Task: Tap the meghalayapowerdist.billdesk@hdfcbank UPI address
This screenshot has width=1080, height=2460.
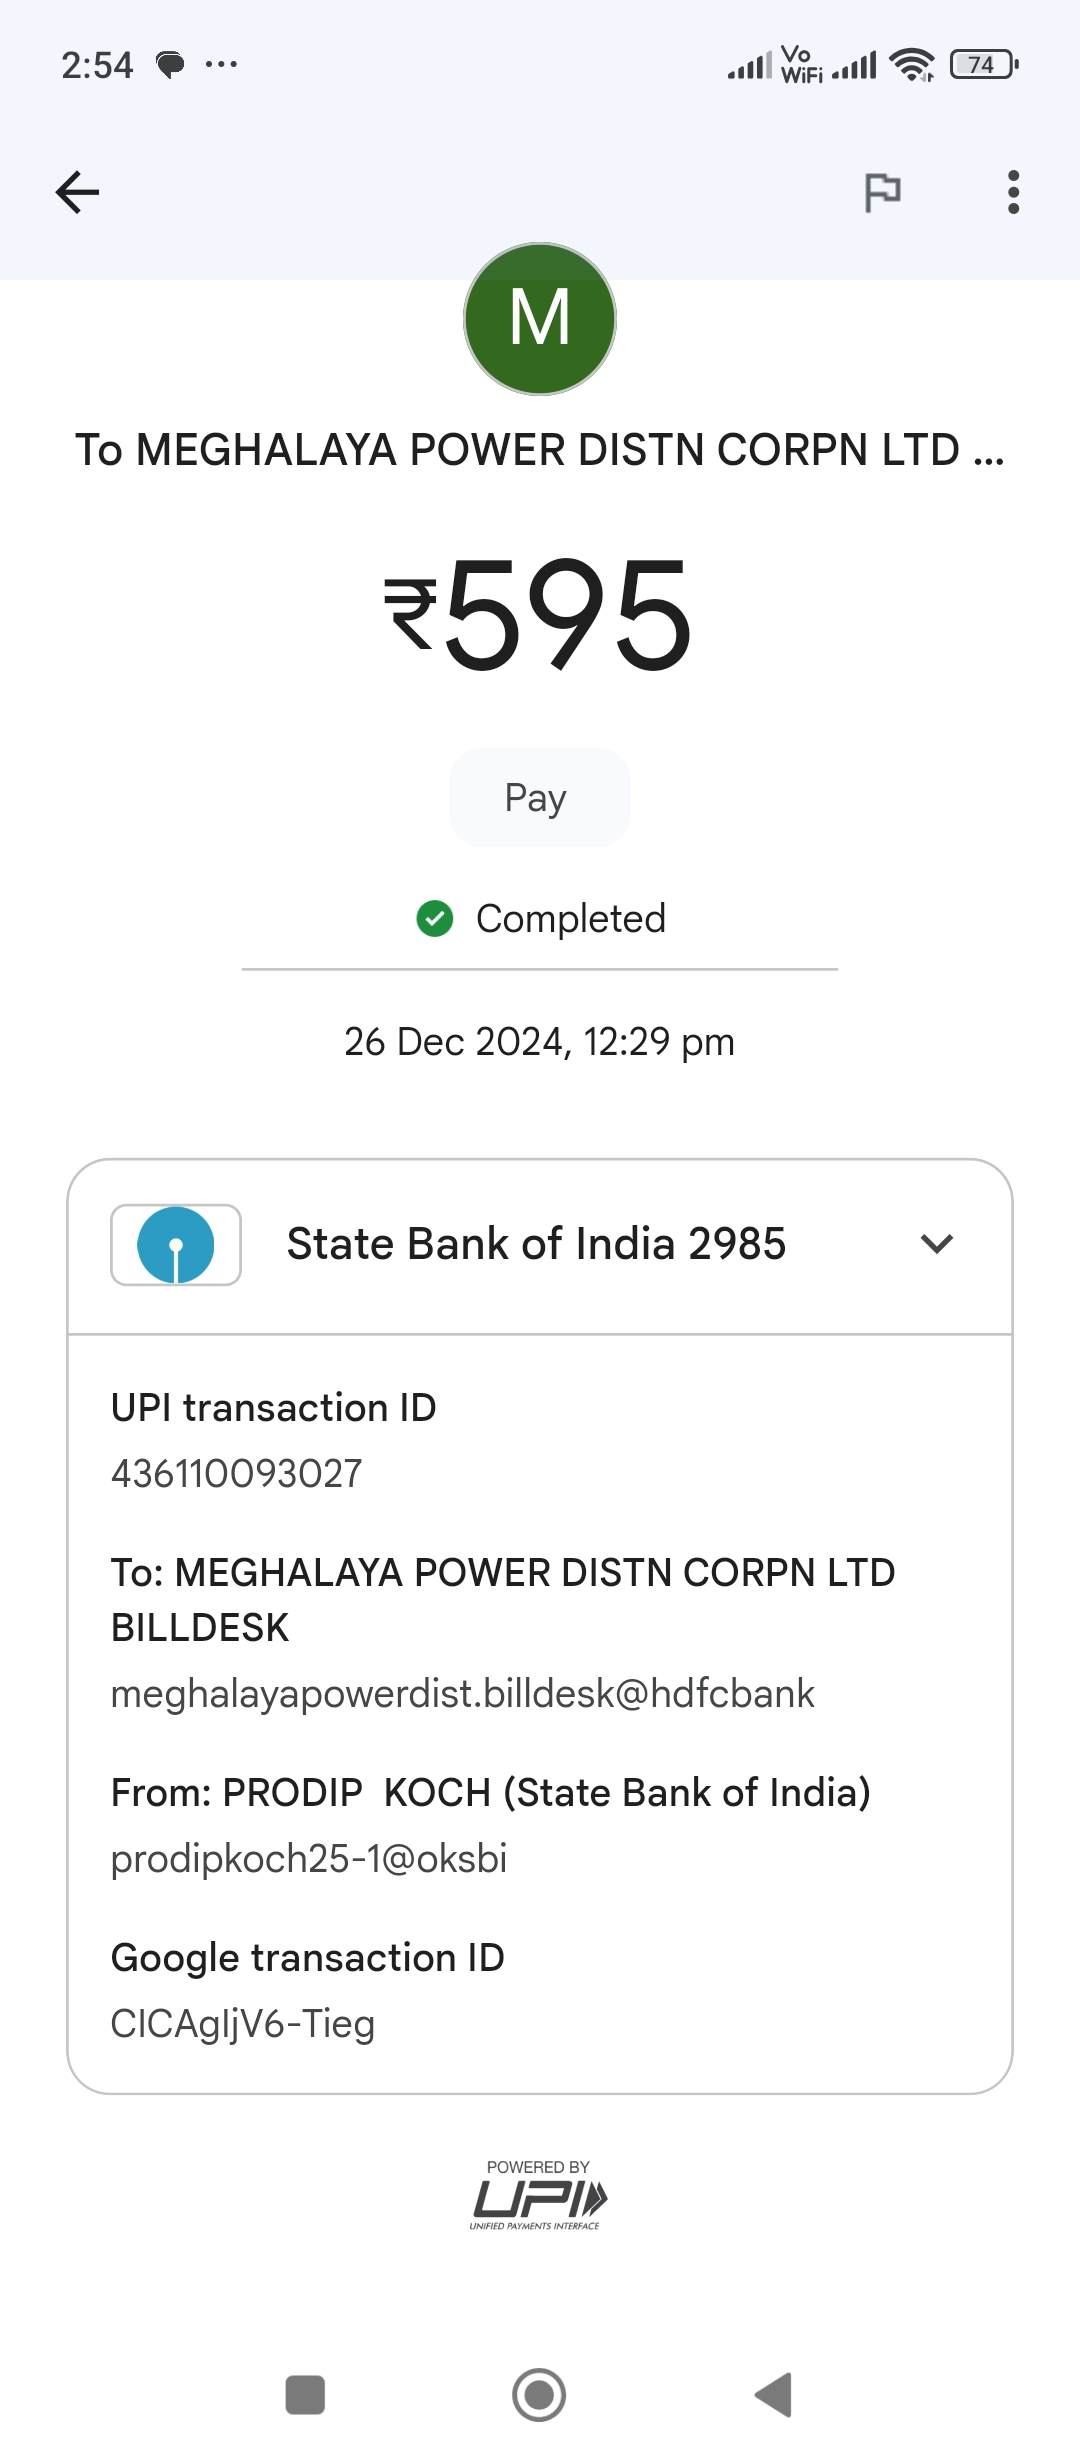Action: coord(462,1694)
